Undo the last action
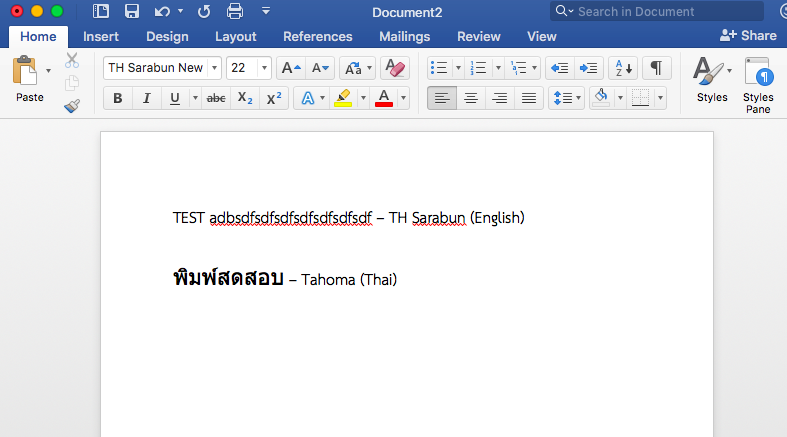Viewport: 787px width, 437px height. (162, 11)
